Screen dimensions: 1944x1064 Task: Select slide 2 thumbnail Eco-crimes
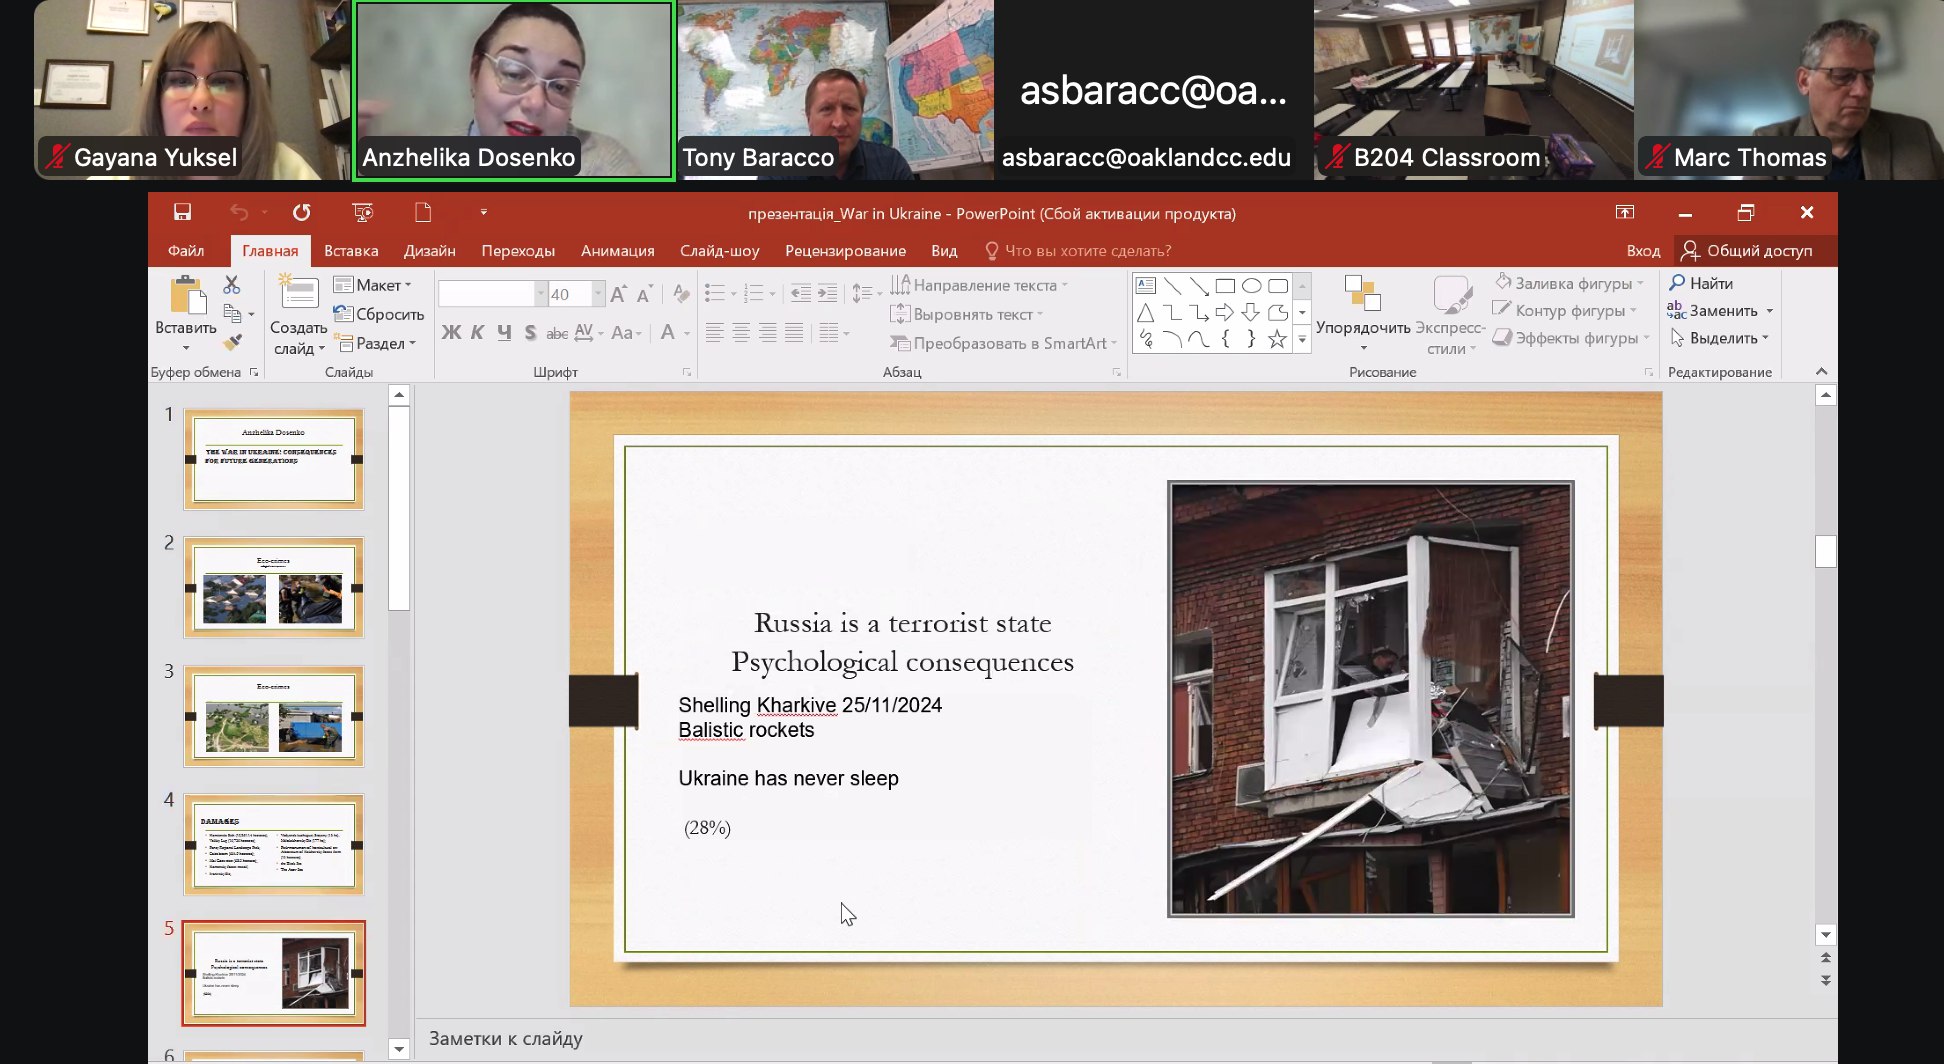click(273, 588)
